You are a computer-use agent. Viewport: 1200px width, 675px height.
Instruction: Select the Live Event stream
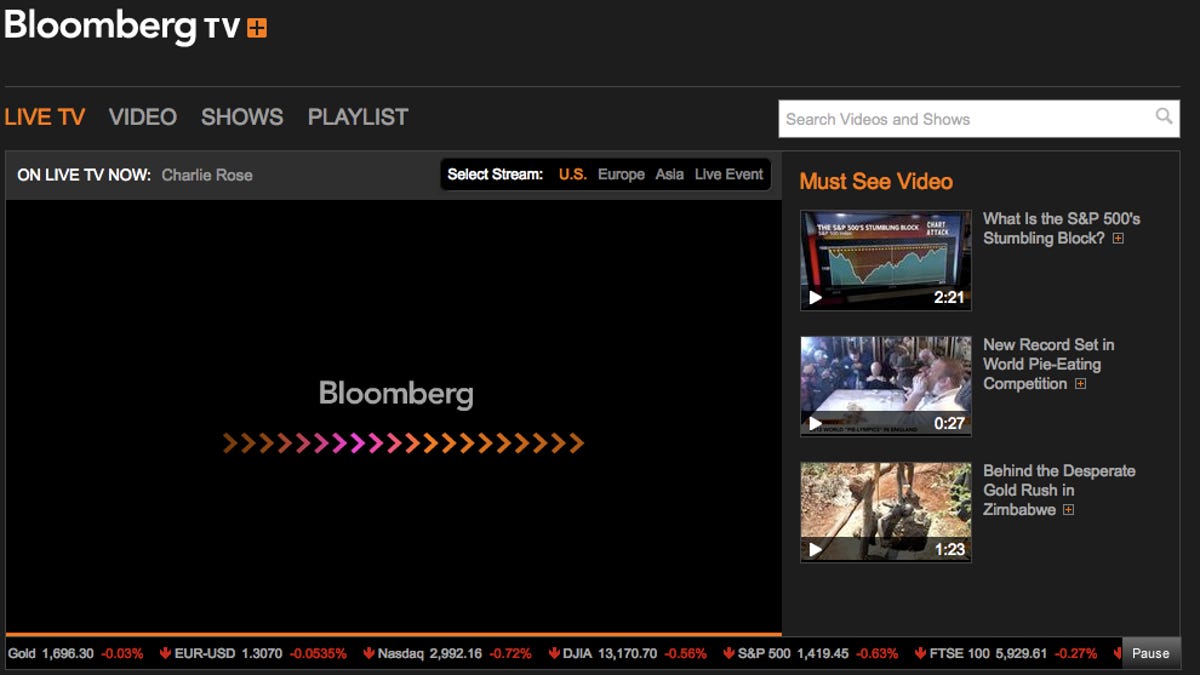pos(729,174)
